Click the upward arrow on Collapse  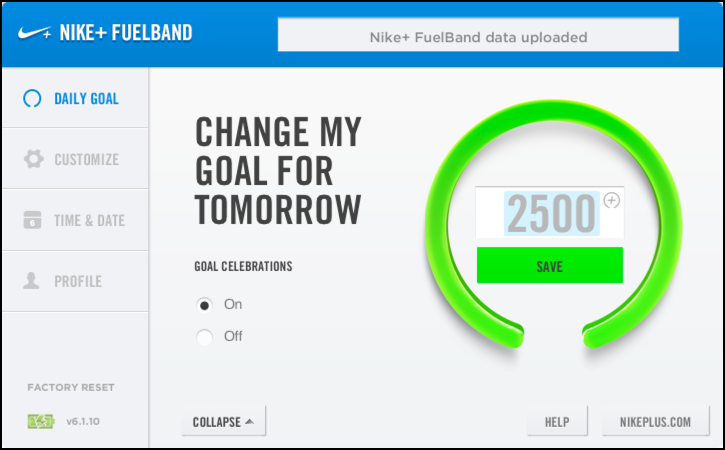tap(250, 421)
